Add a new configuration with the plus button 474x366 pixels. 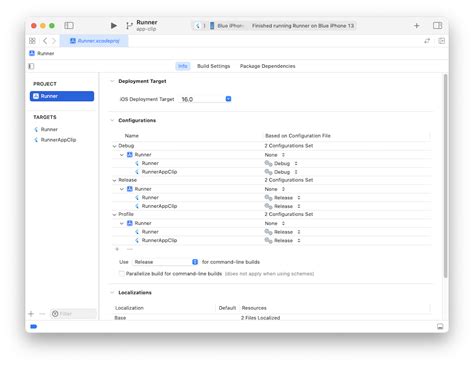(x=117, y=249)
